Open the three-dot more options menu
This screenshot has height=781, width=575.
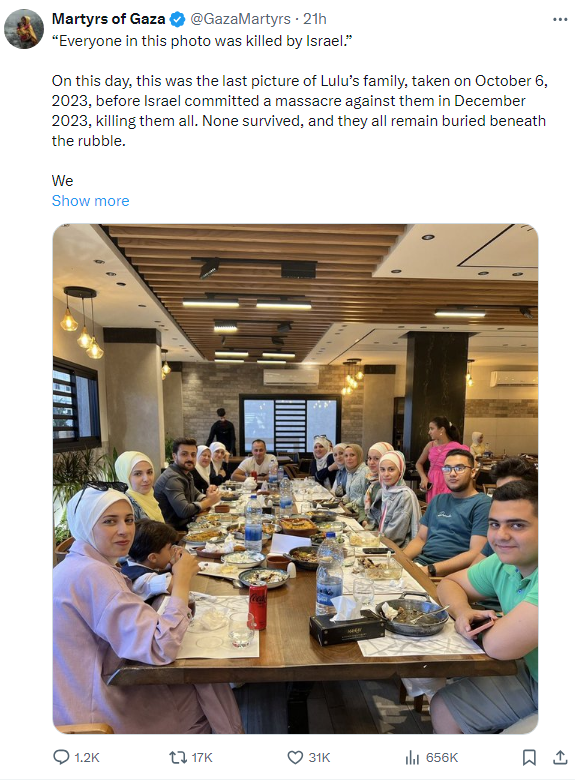560,19
